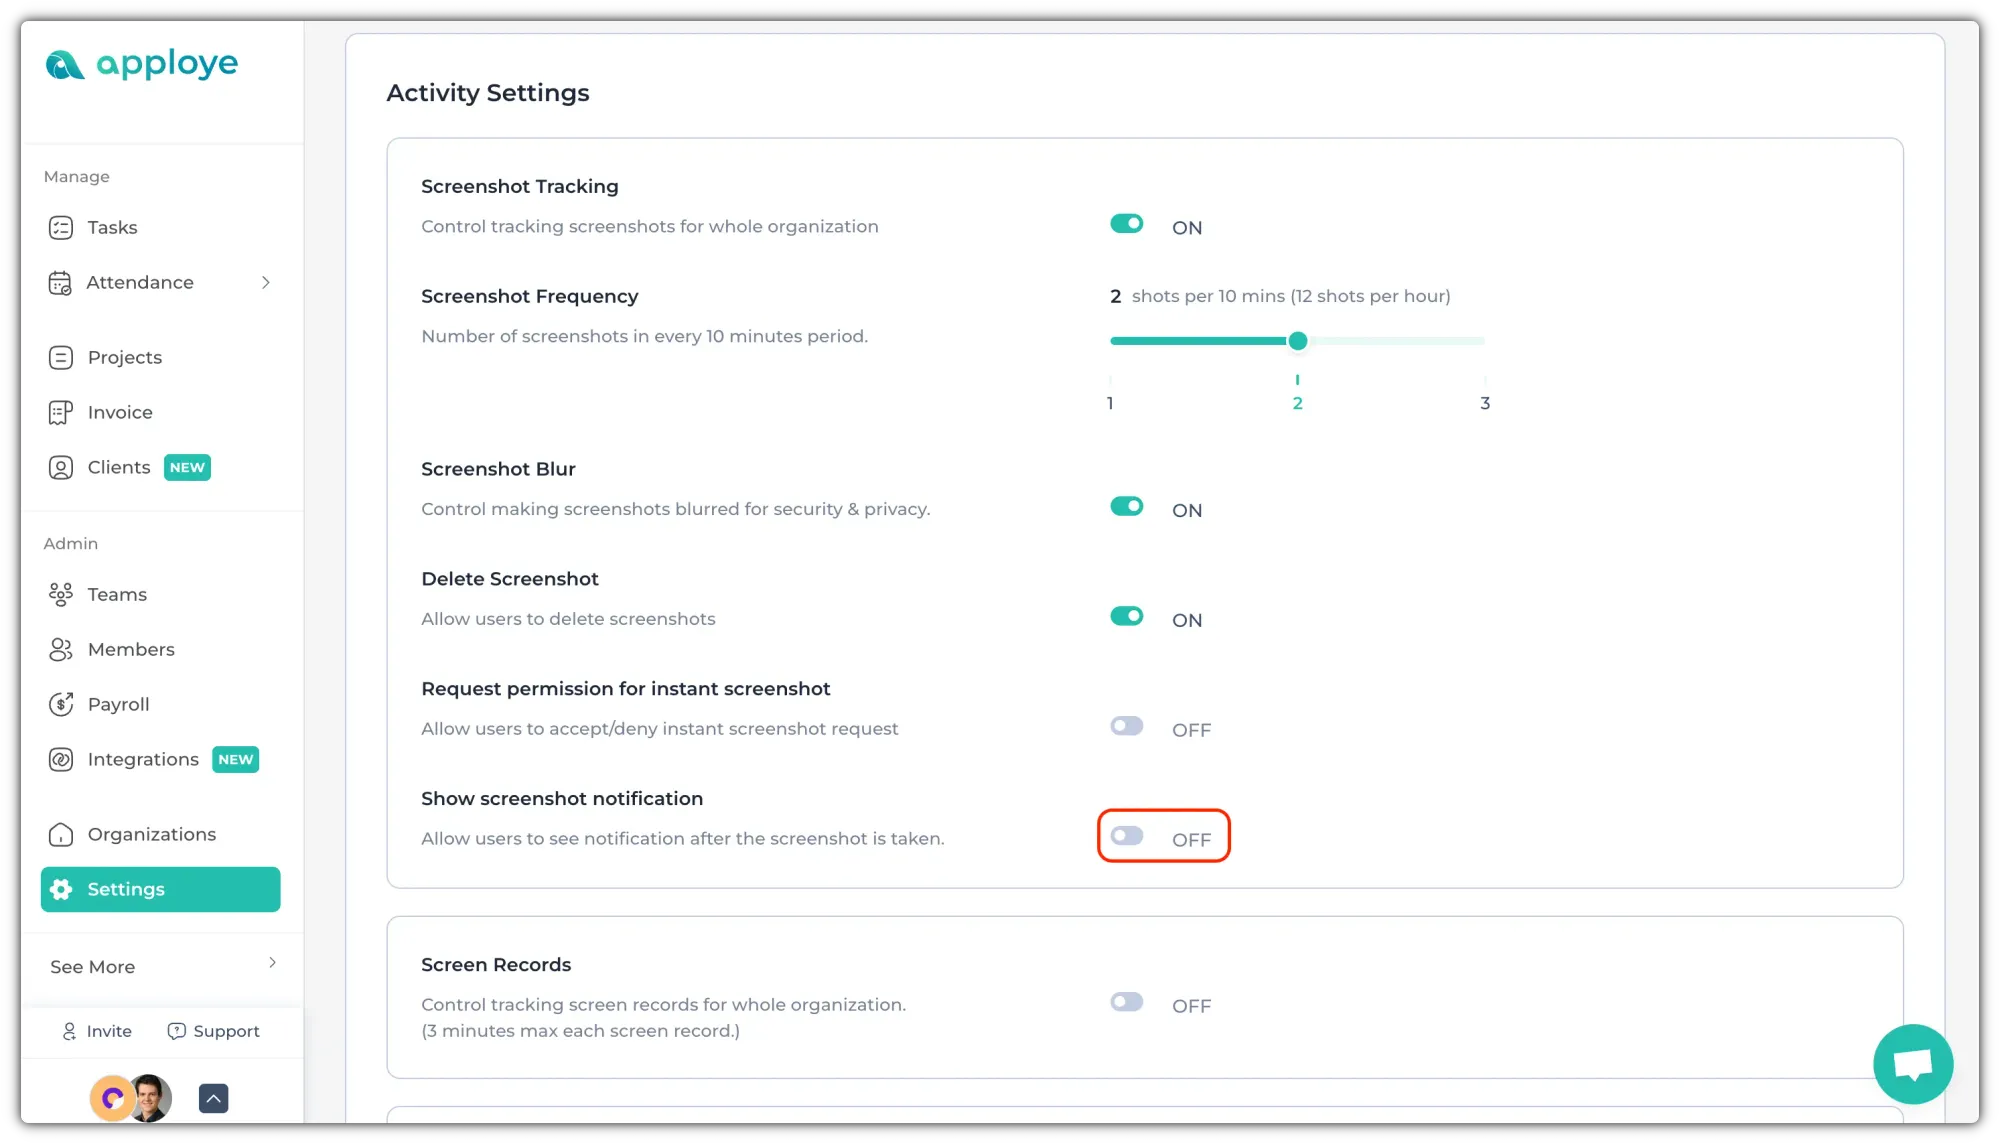Set screenshot frequency slider to 3
The width and height of the screenshot is (2000, 1144).
1484,342
